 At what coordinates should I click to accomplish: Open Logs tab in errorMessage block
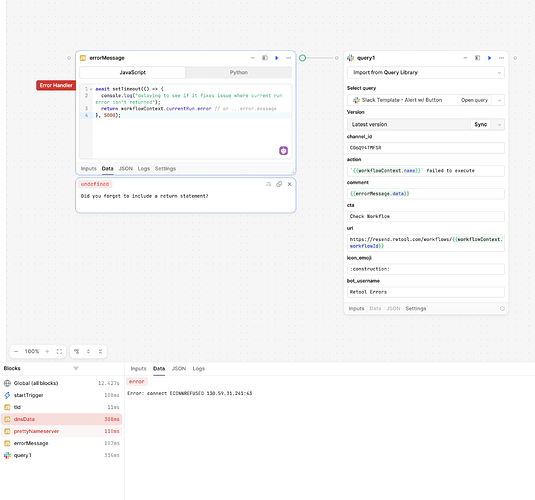click(144, 169)
